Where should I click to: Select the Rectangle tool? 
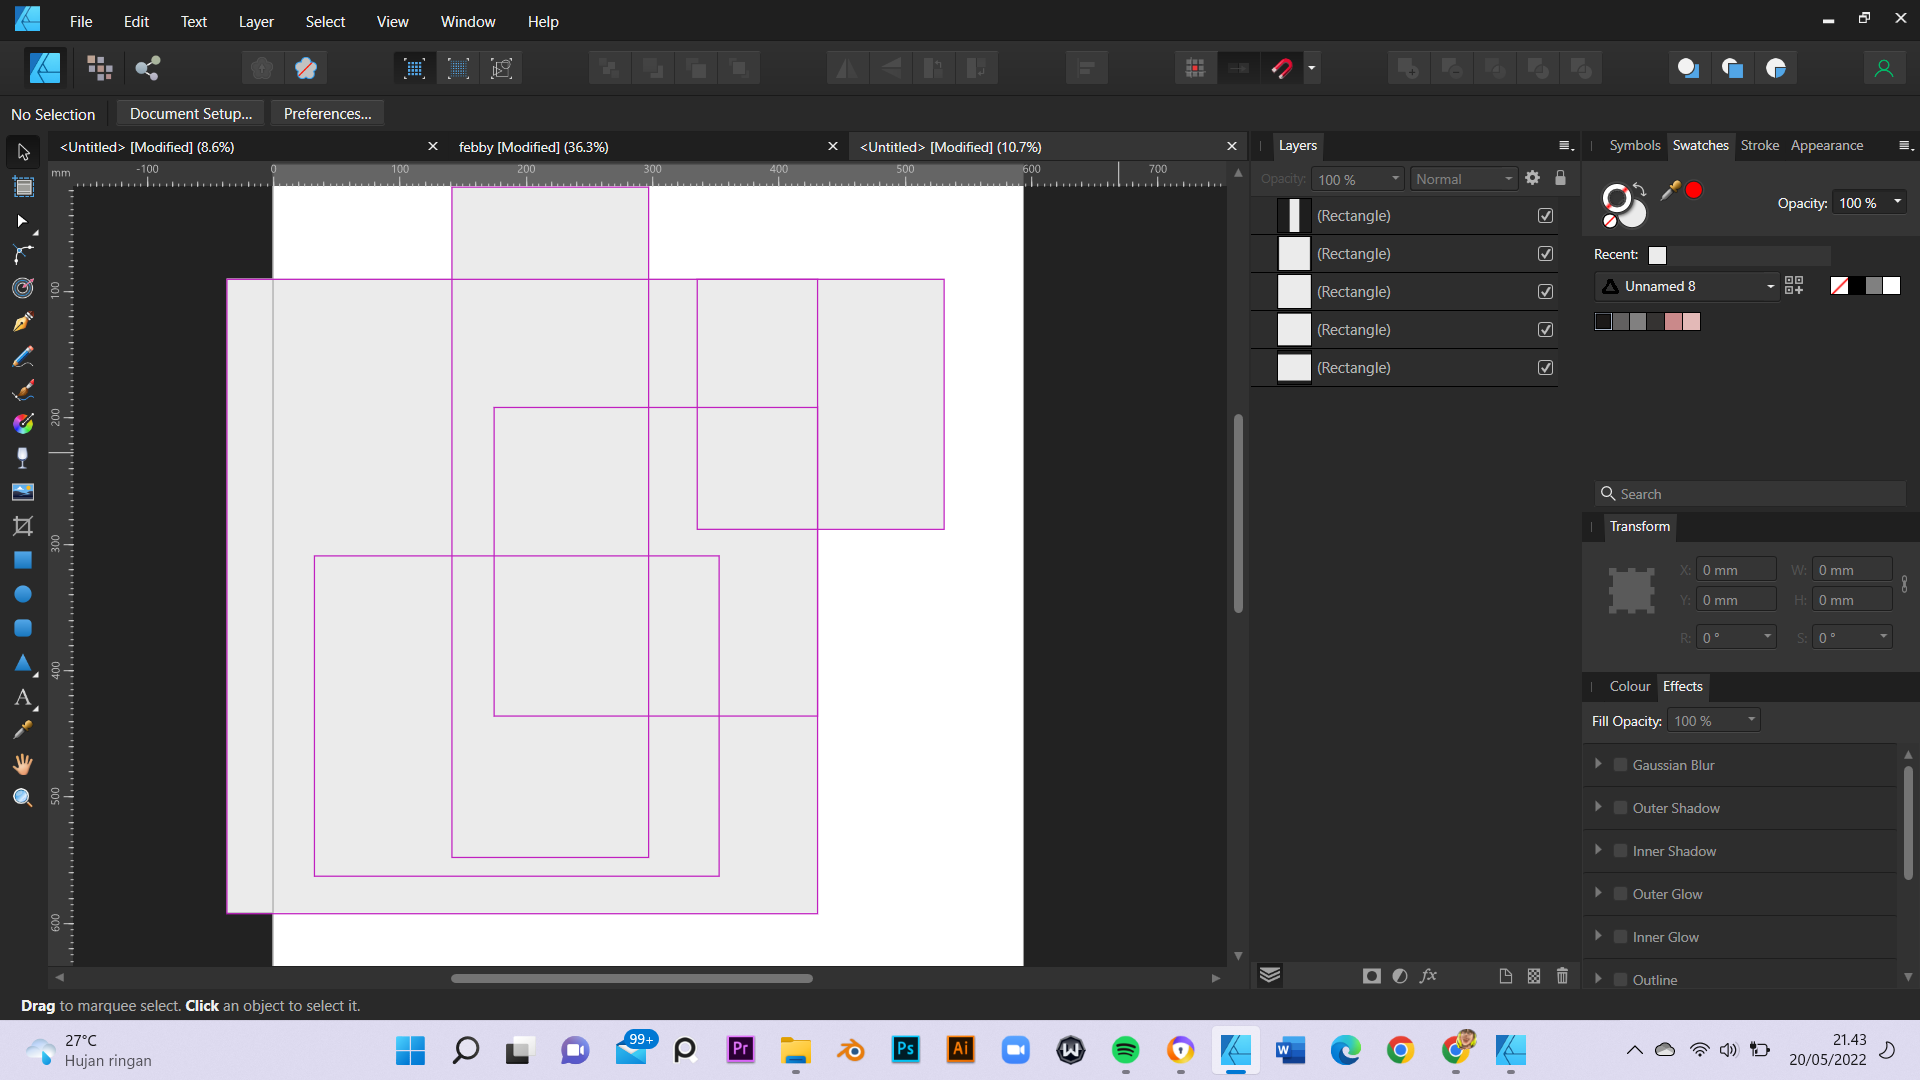point(22,560)
